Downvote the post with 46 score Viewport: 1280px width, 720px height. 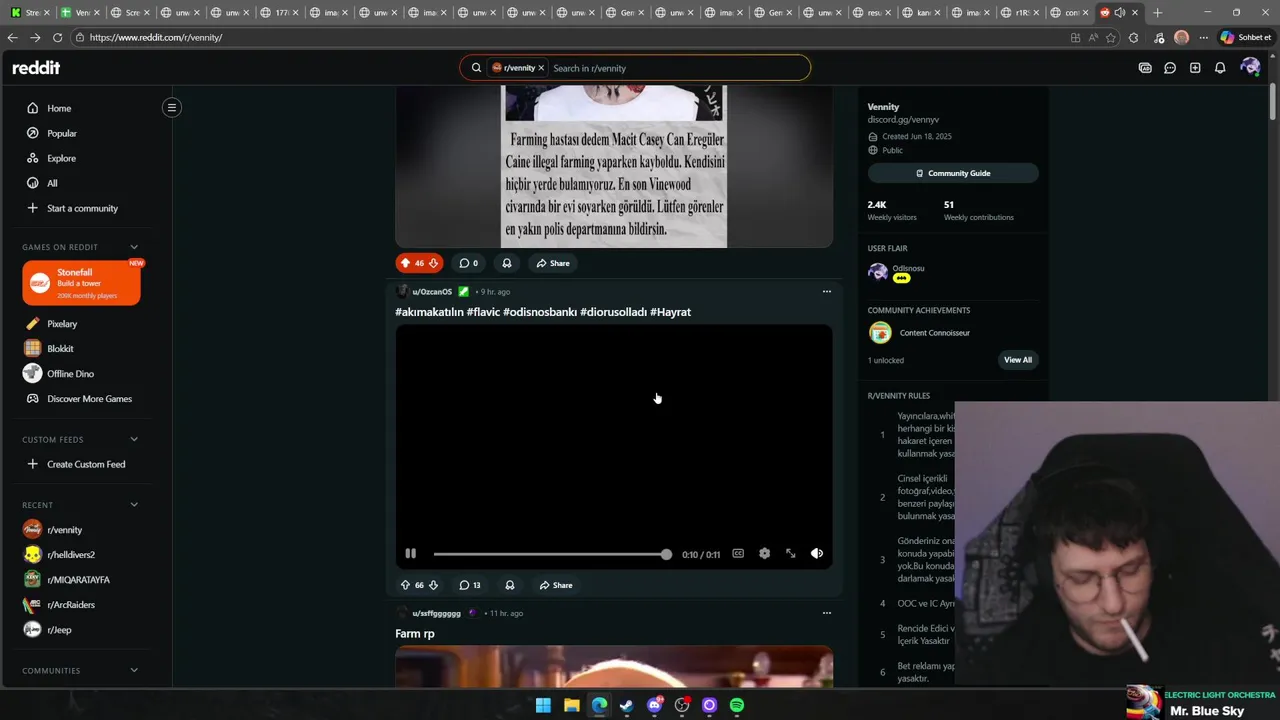click(x=433, y=263)
